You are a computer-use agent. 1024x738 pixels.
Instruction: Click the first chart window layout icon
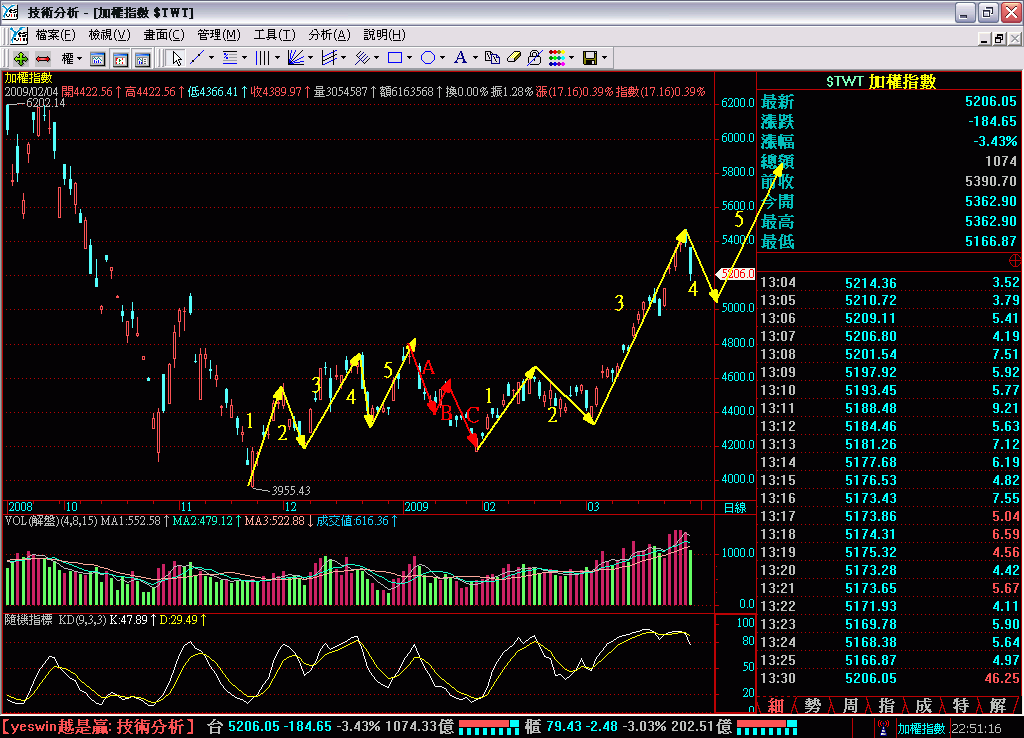click(x=98, y=59)
